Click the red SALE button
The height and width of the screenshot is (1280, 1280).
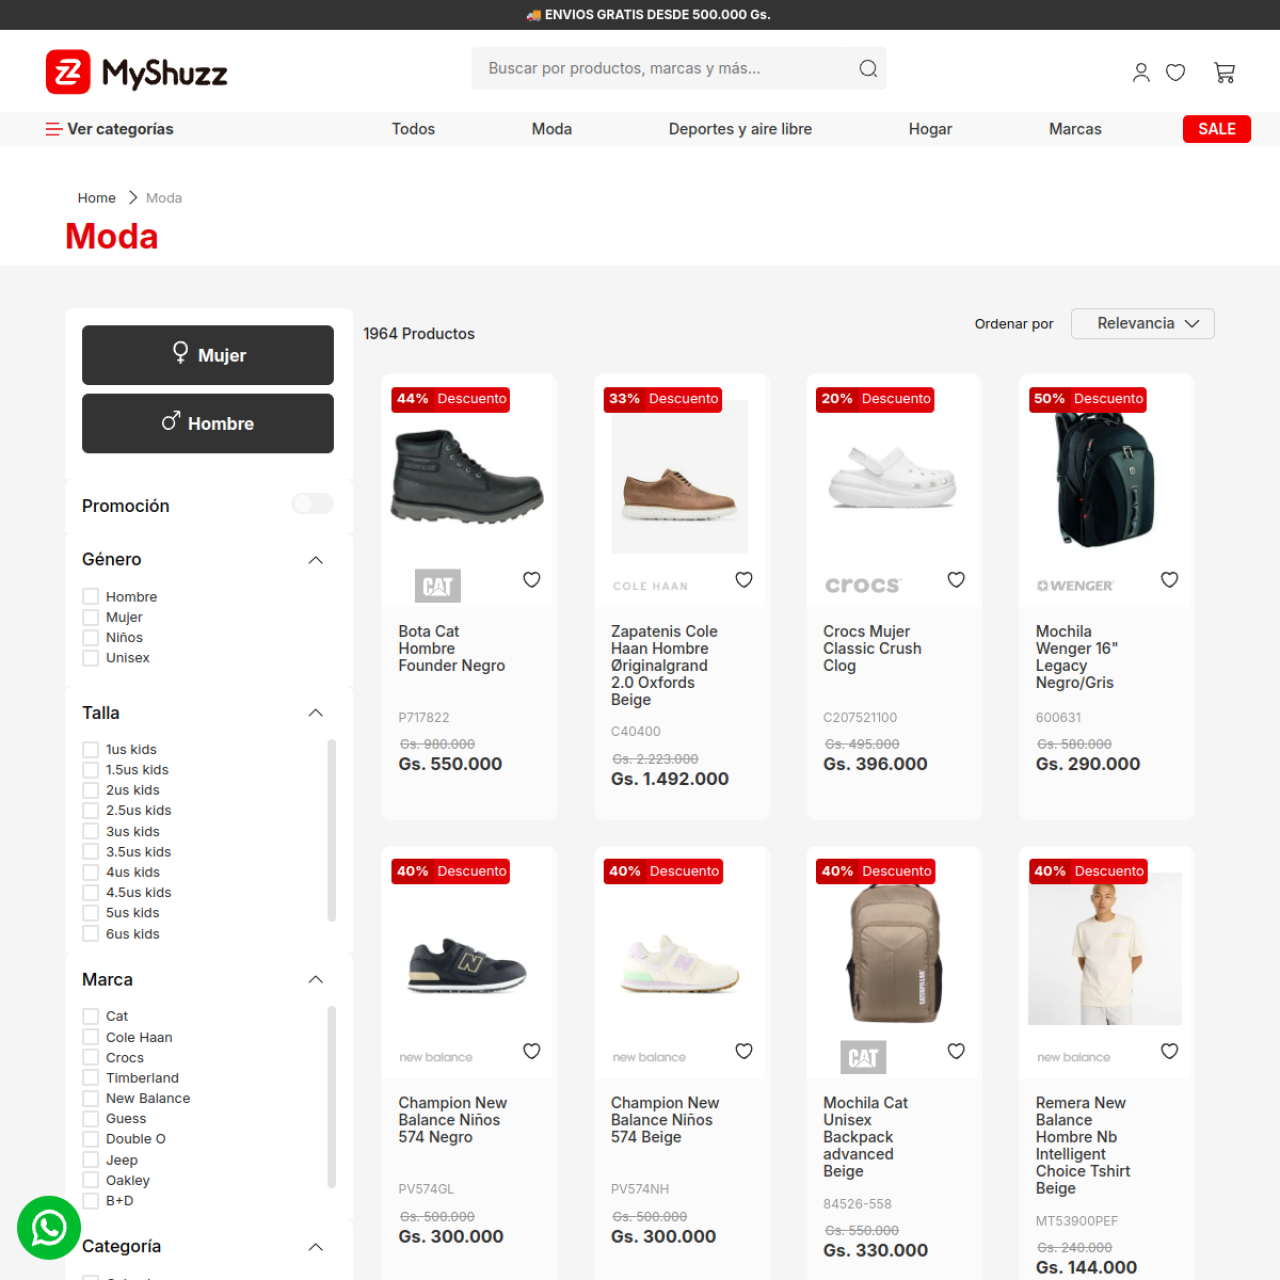pos(1216,129)
